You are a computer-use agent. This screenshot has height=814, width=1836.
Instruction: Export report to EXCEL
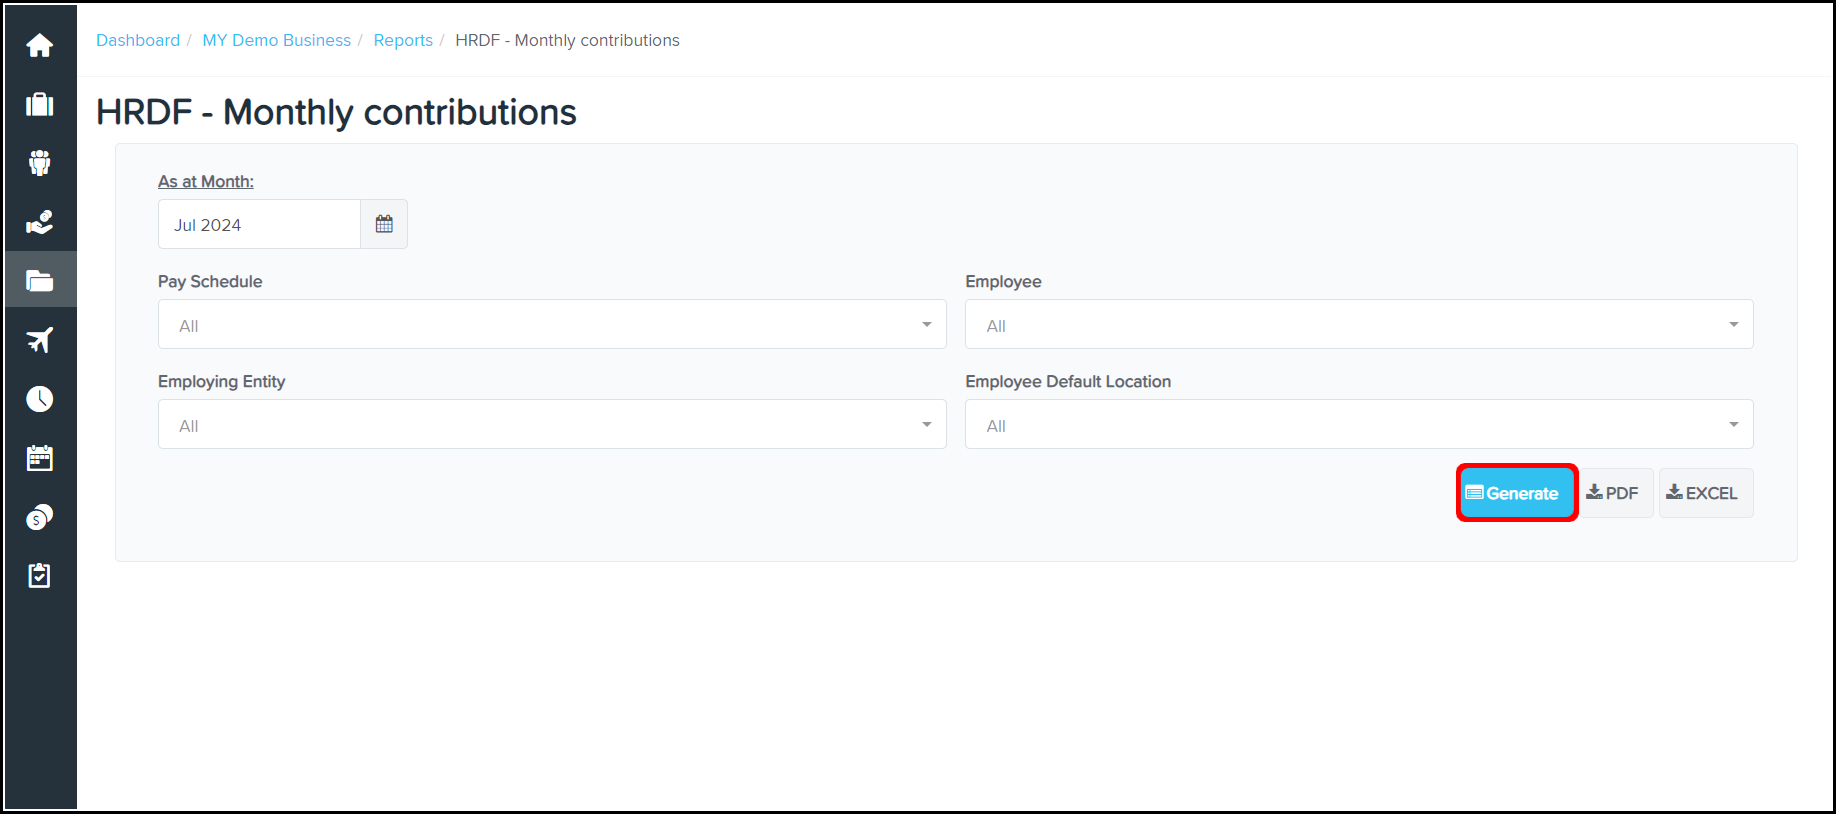pos(1704,493)
